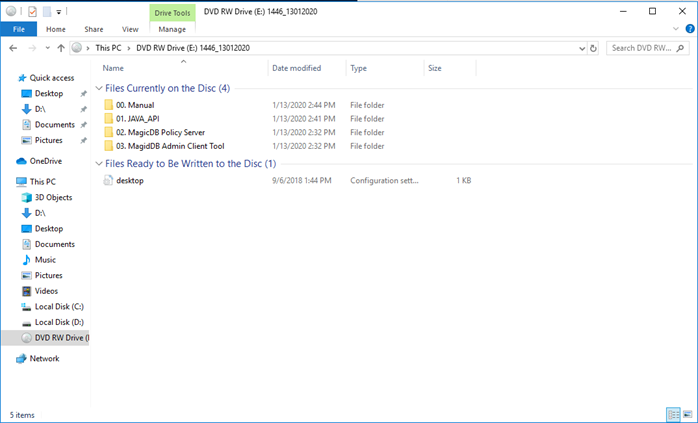The image size is (698, 423).
Task: Open 3D Objects under This PC
Action: click(x=53, y=197)
